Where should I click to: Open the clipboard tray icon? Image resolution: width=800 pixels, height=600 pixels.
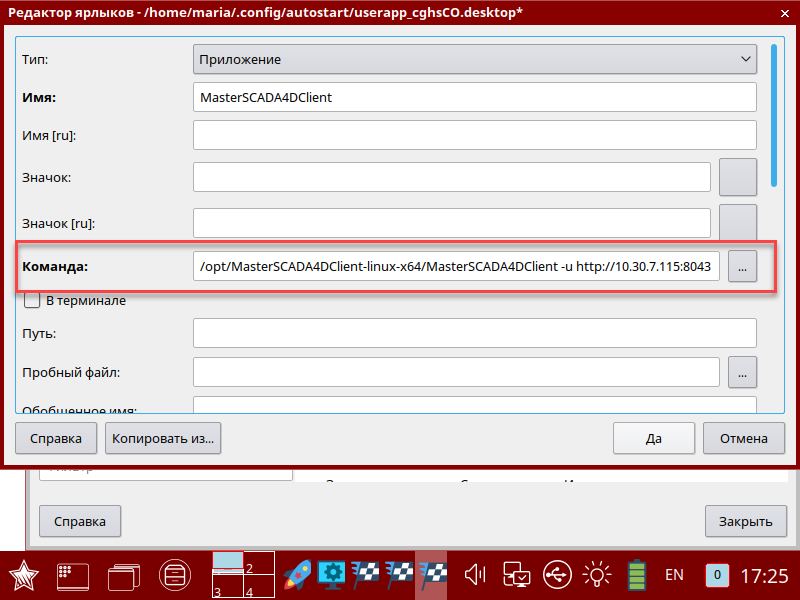coord(516,574)
